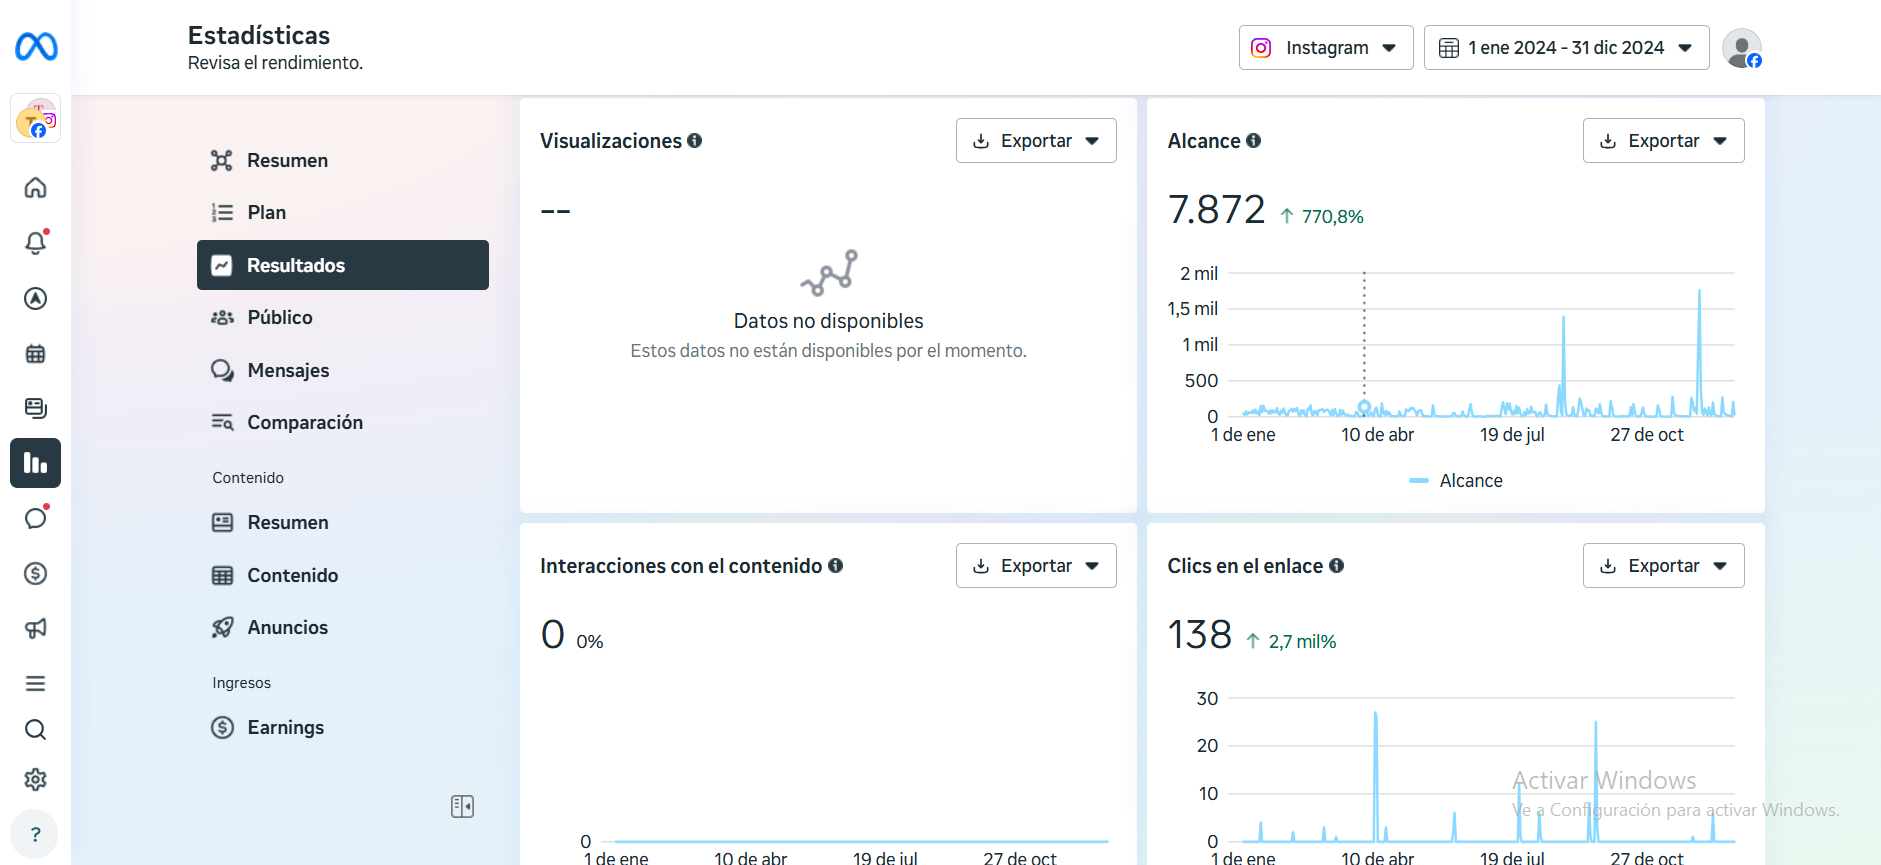Image resolution: width=1881 pixels, height=865 pixels.
Task: Click Exportar in Visualizaciones card
Action: point(1035,141)
